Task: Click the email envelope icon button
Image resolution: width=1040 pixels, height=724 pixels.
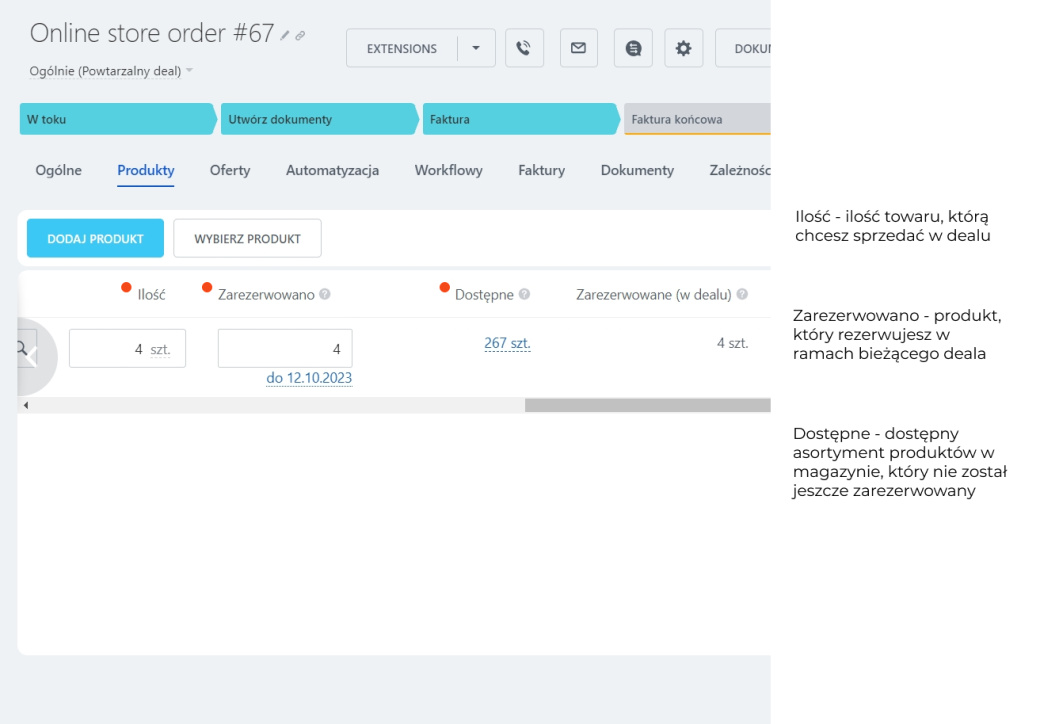Action: (578, 48)
